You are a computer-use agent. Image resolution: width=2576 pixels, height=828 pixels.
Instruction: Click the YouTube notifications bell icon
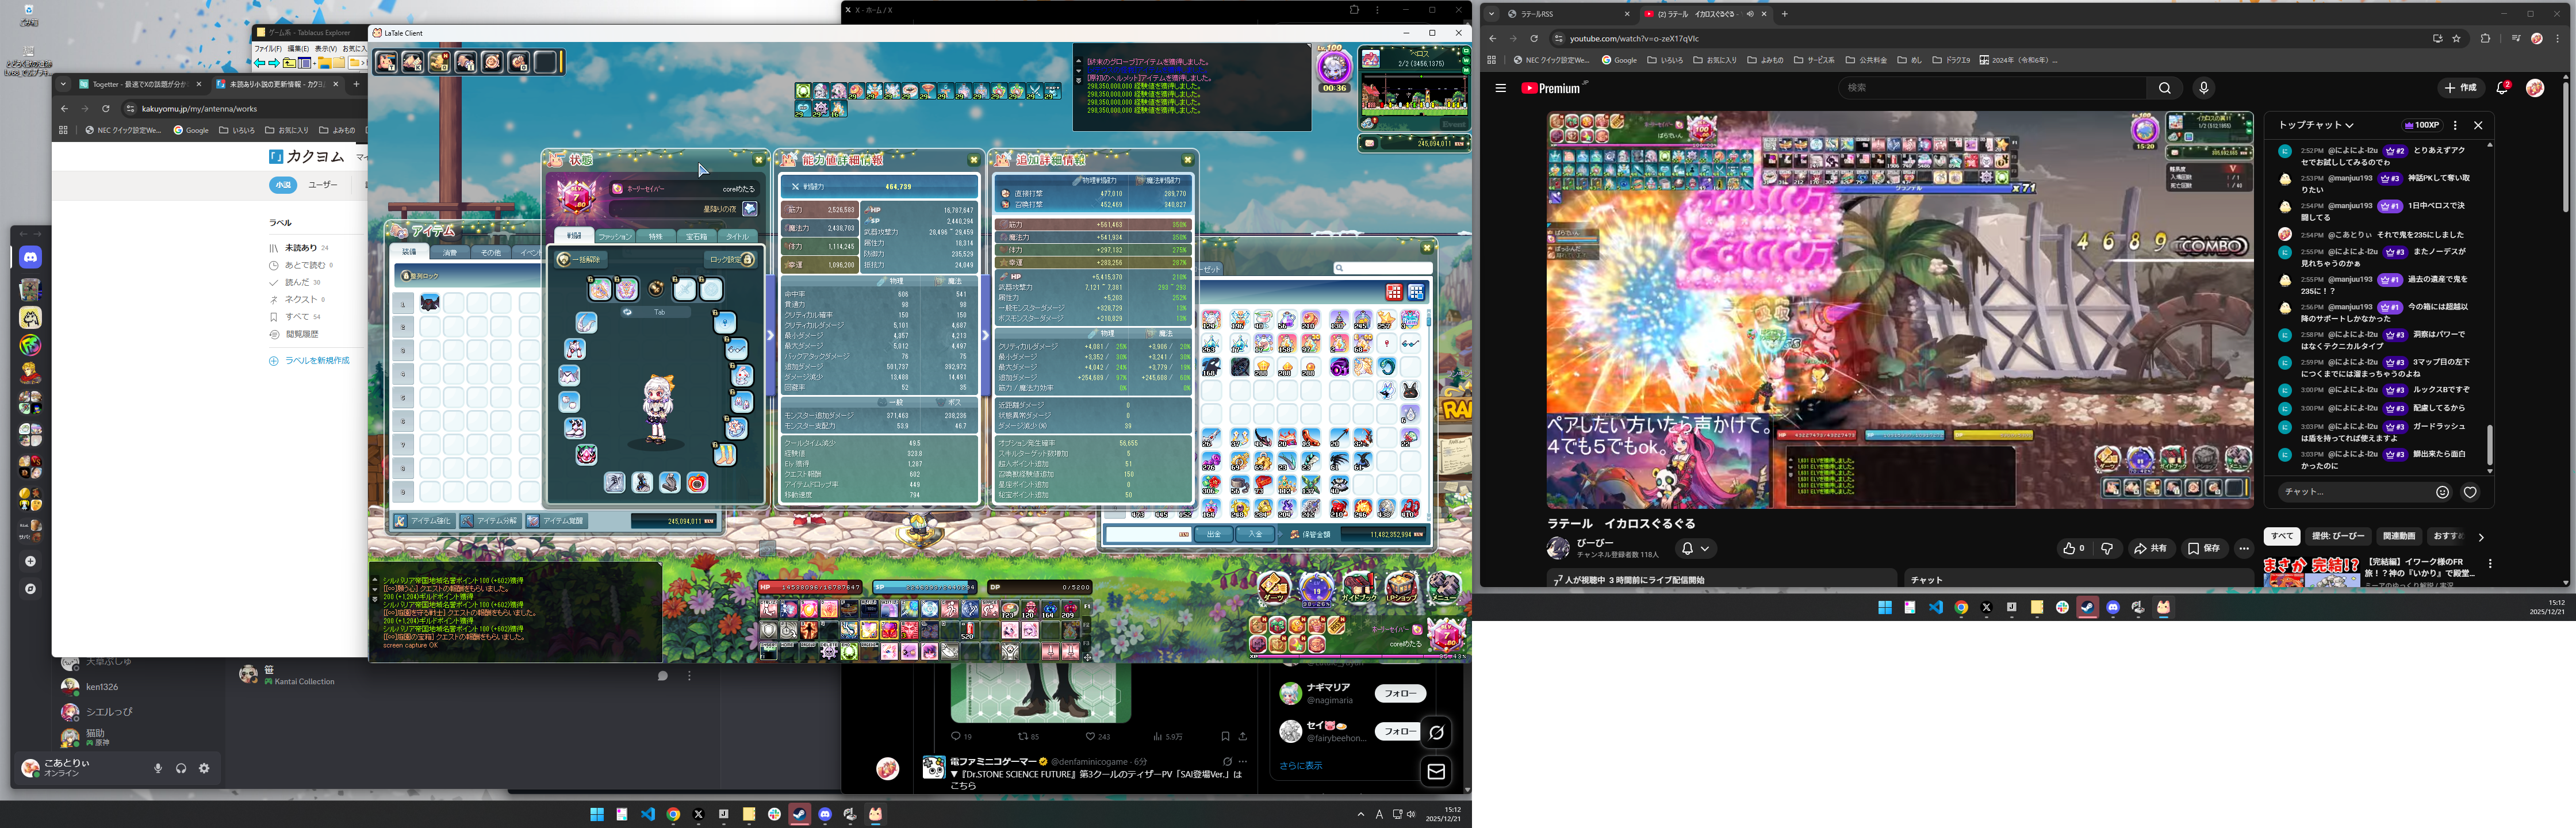click(x=2502, y=88)
